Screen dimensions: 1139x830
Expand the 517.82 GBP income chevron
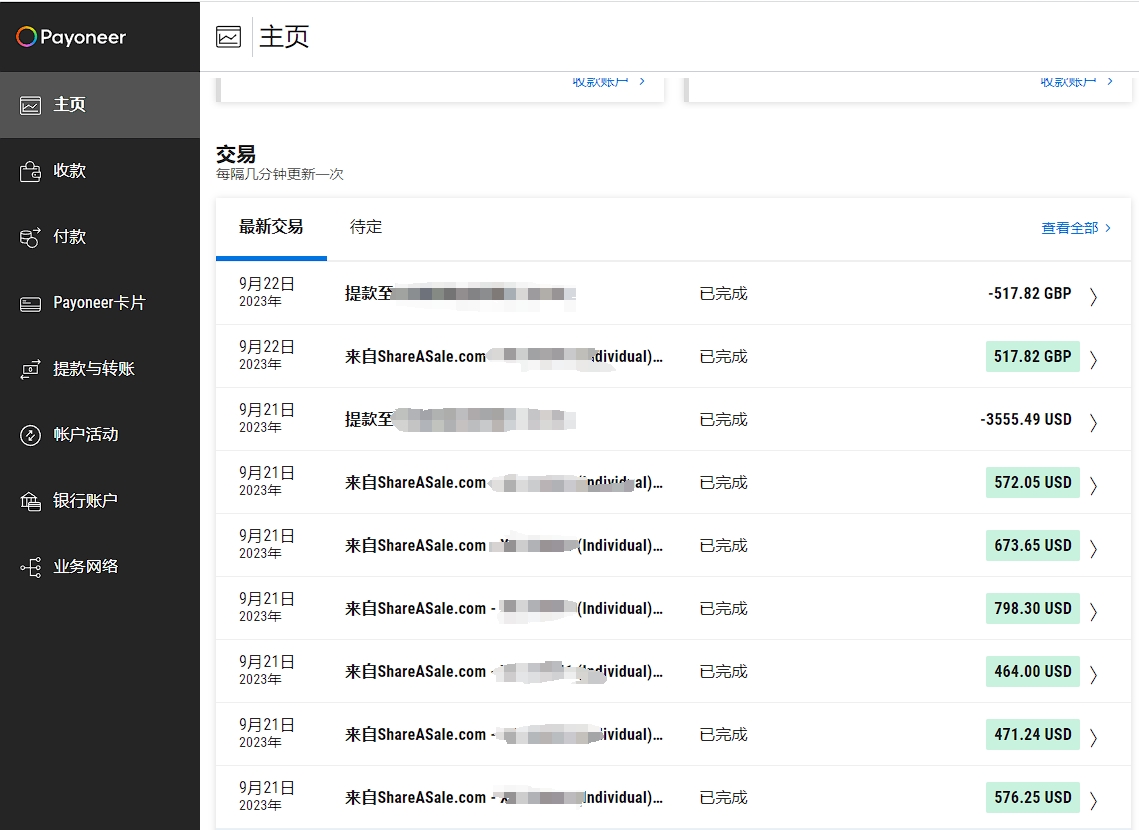pos(1093,359)
